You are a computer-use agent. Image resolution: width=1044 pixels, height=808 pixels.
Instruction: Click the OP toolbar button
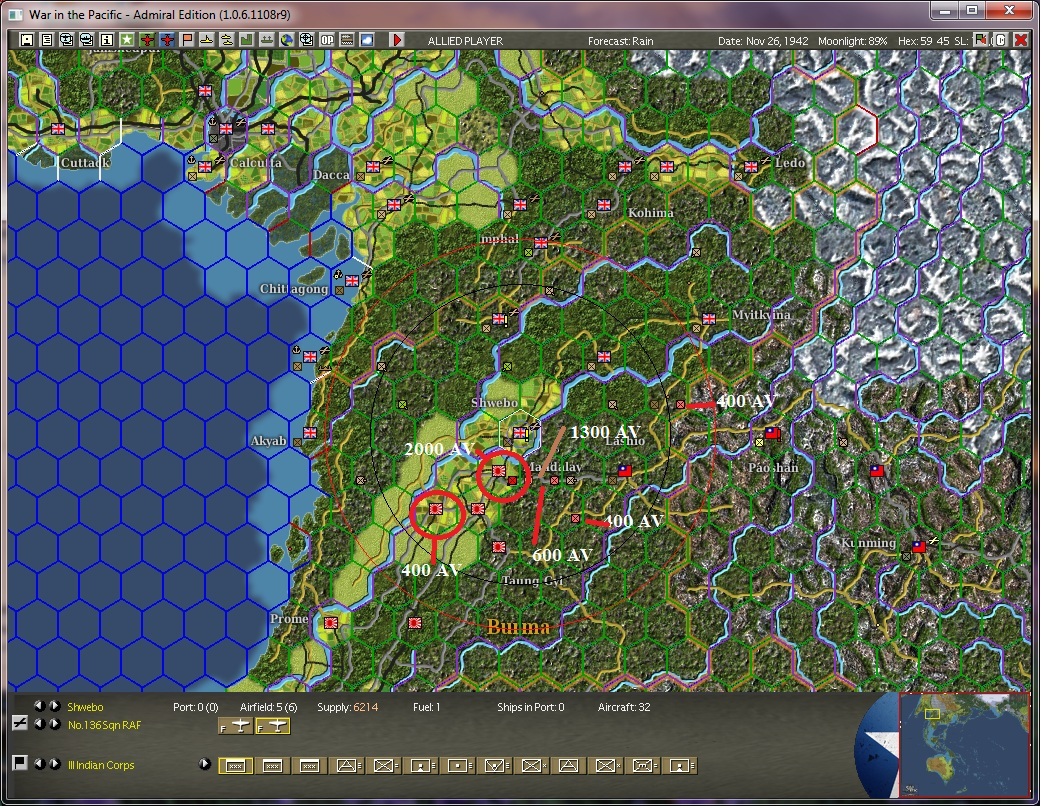coord(326,40)
